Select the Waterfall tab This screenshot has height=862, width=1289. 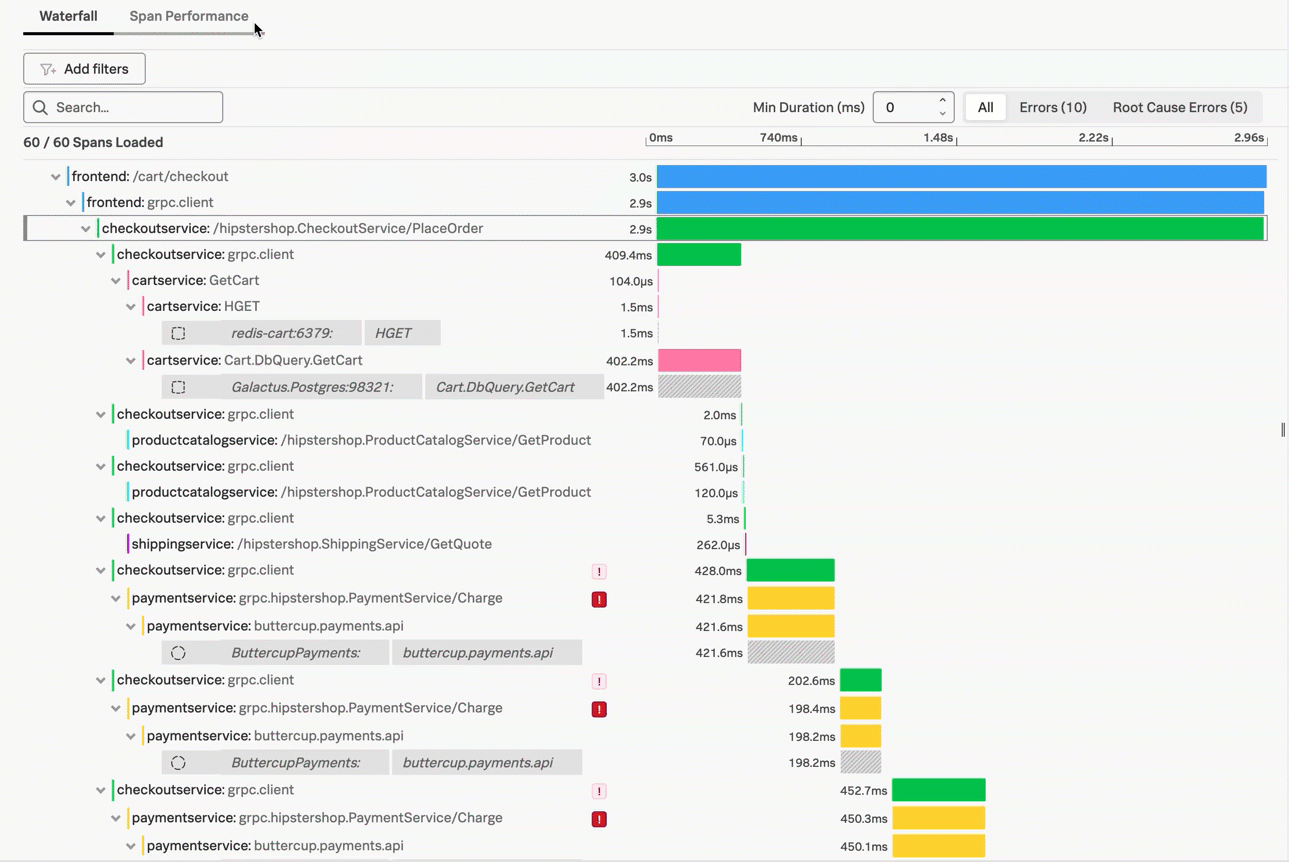pos(68,16)
